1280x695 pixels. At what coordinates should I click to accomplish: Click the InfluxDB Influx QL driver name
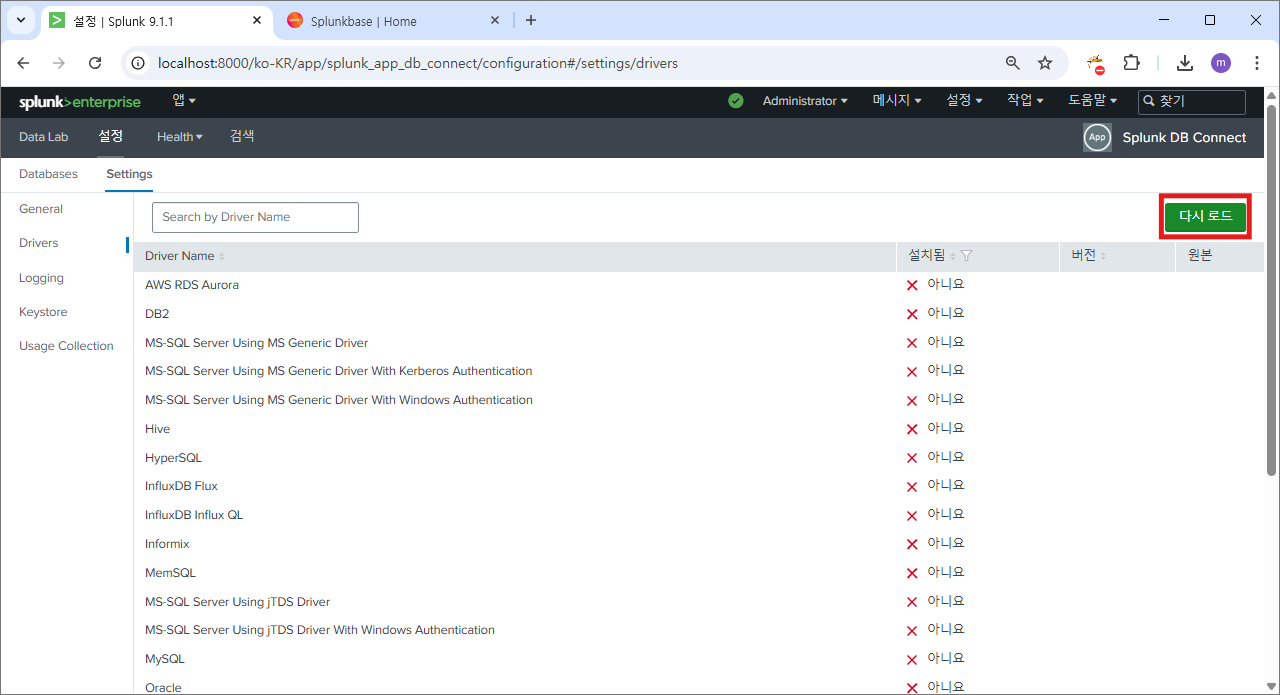[x=194, y=515]
